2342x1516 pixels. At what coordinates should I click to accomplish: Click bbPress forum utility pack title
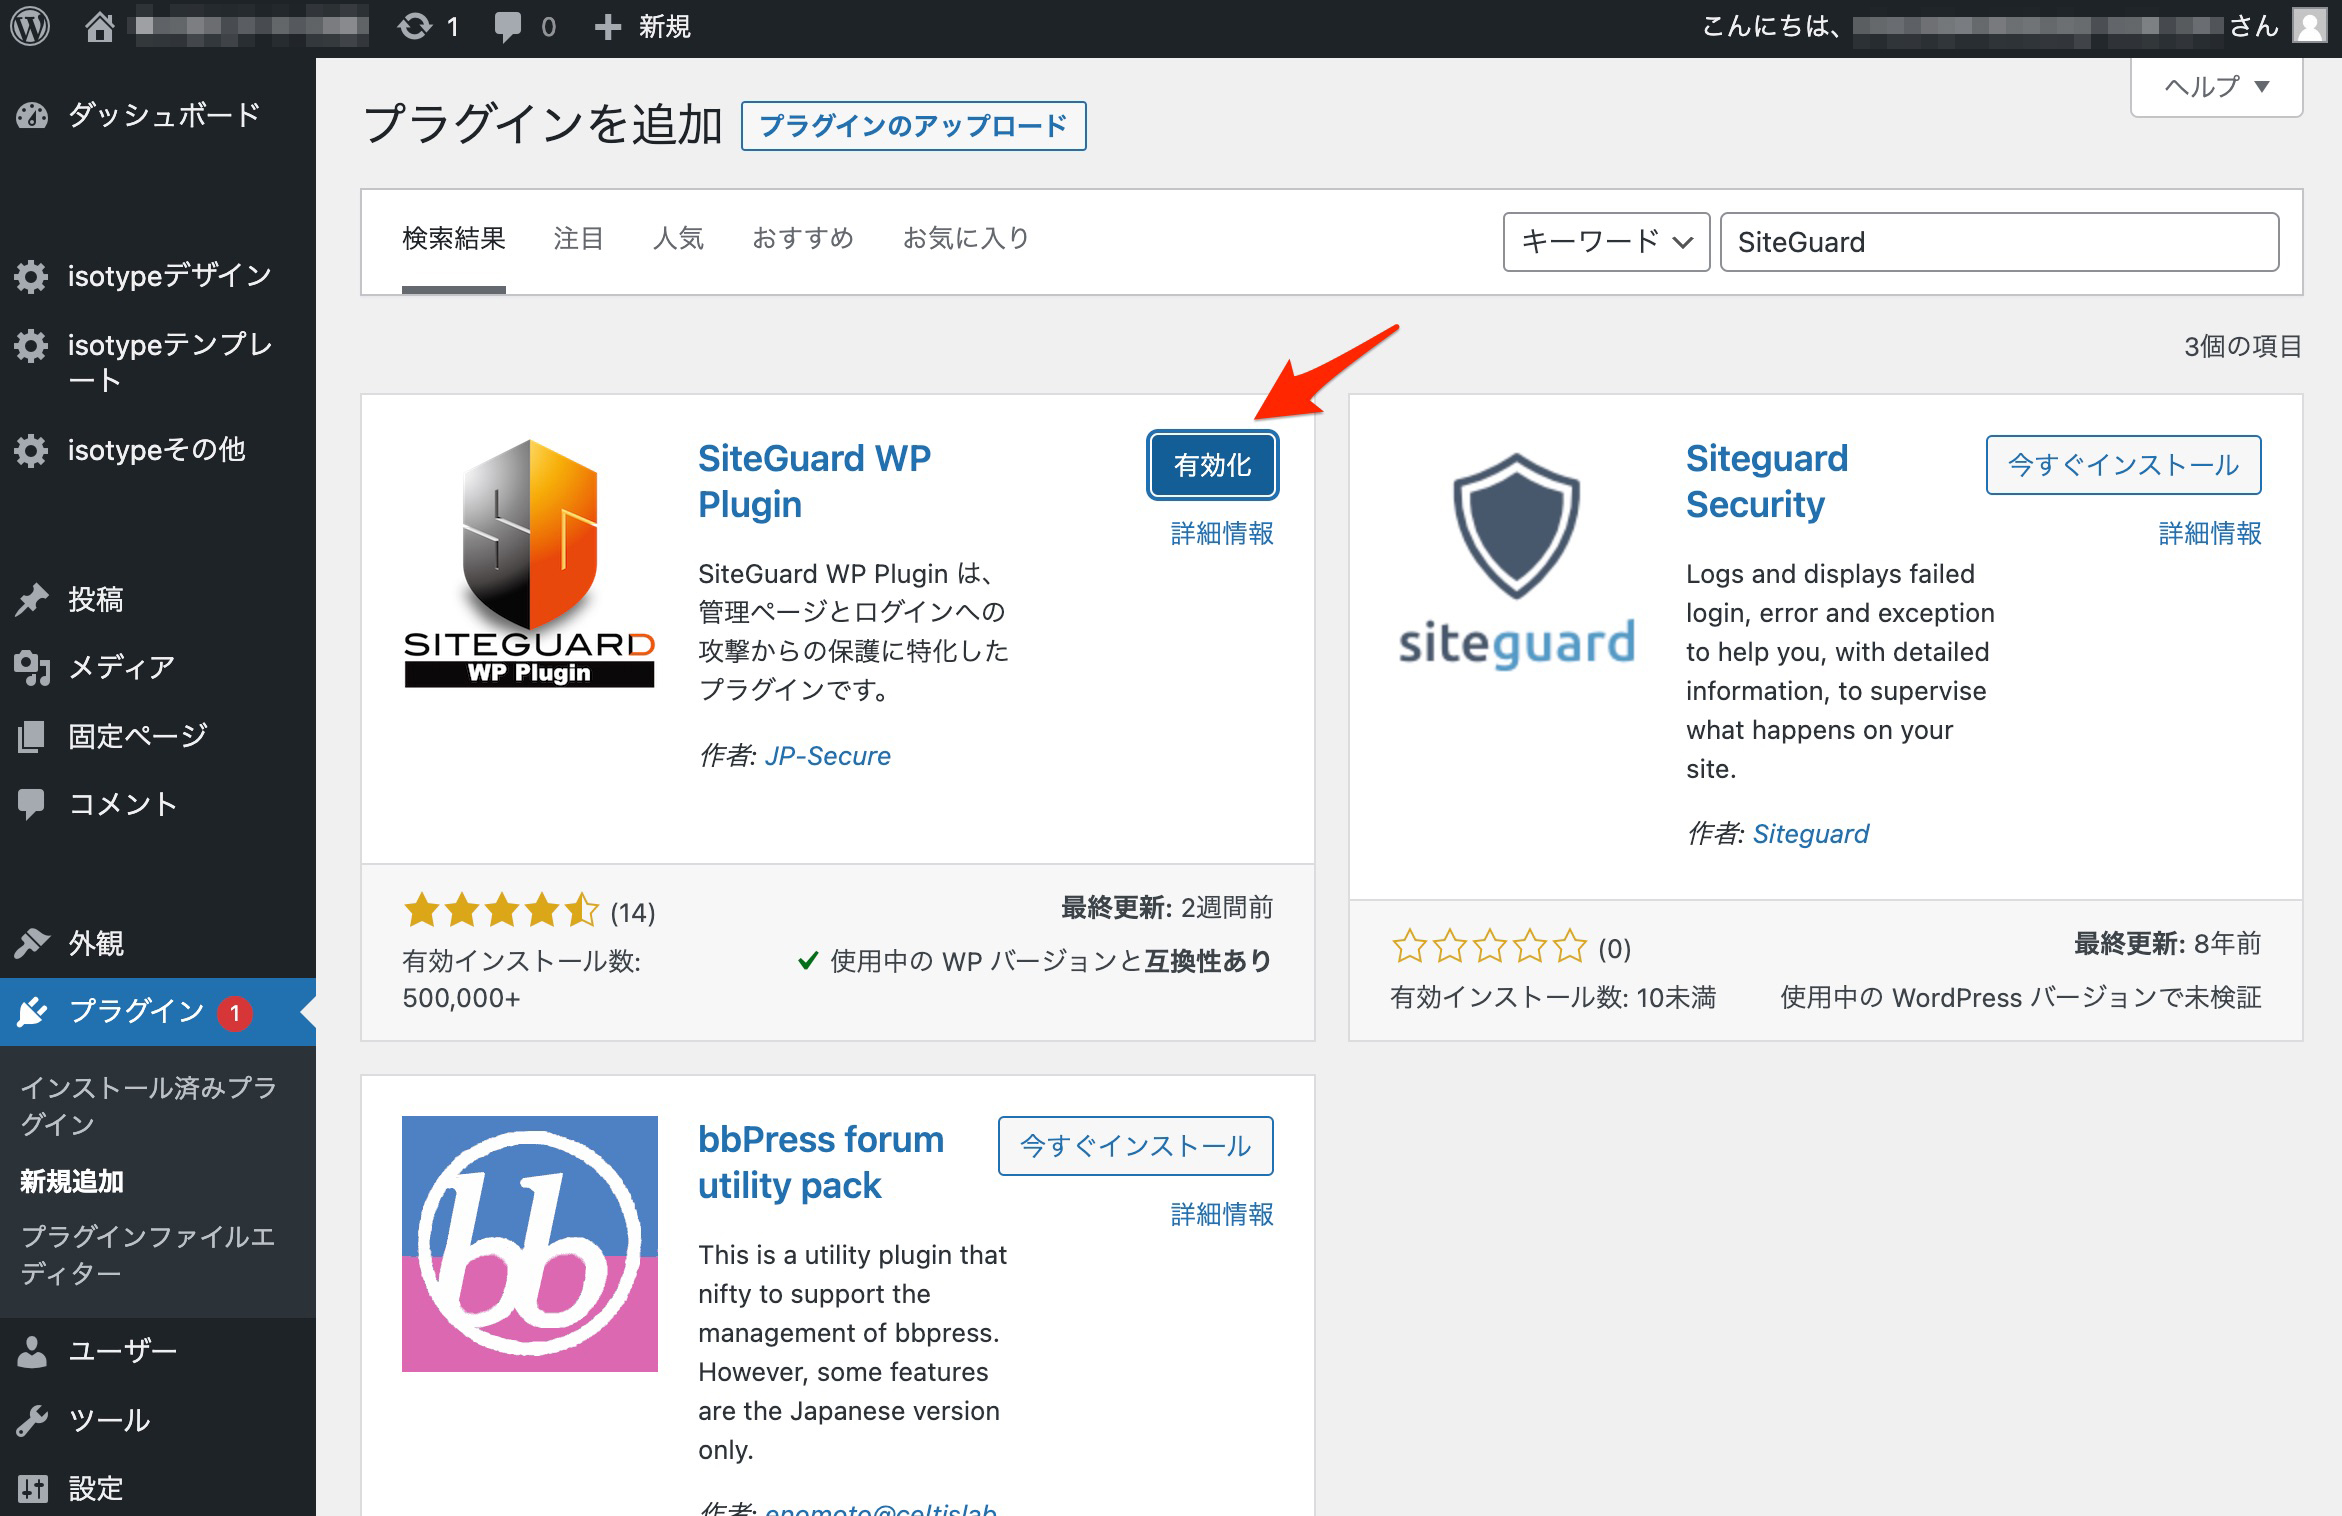(x=821, y=1163)
